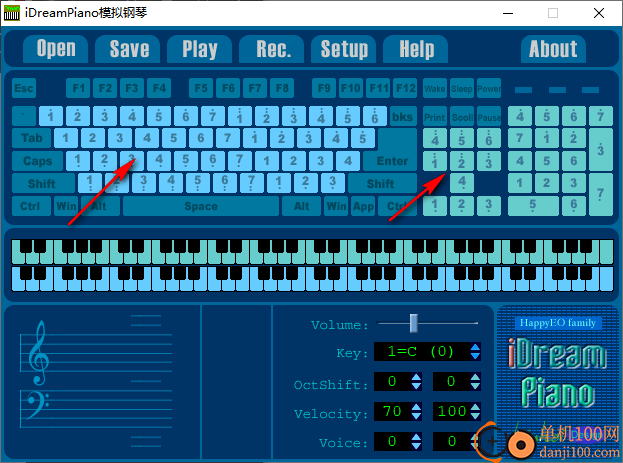Click the treble clef on the staff
Image resolution: width=623 pixels, height=463 pixels.
(x=39, y=353)
